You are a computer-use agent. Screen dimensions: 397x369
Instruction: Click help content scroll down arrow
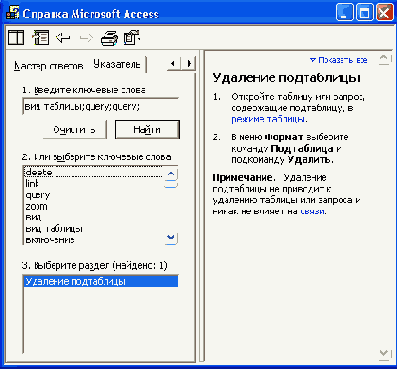[384, 355]
